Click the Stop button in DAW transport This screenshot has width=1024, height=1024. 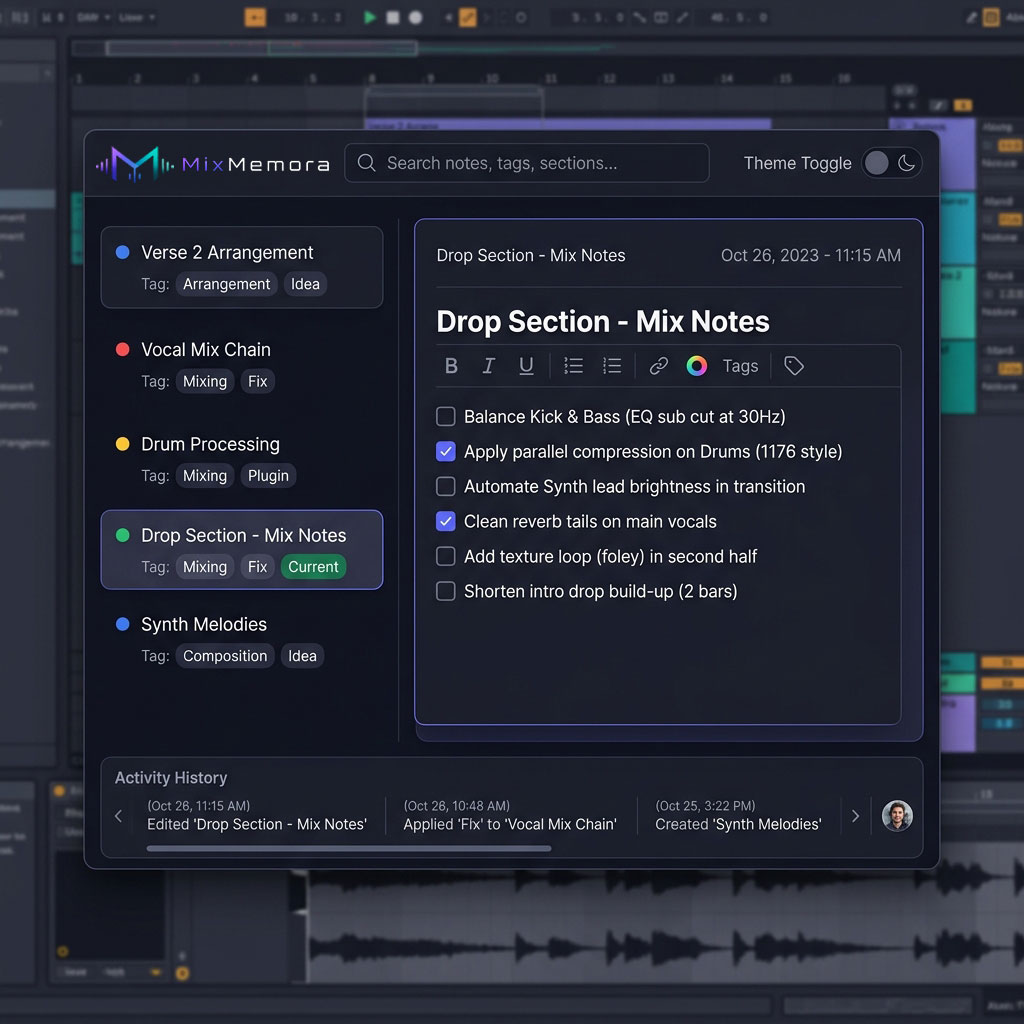(392, 18)
